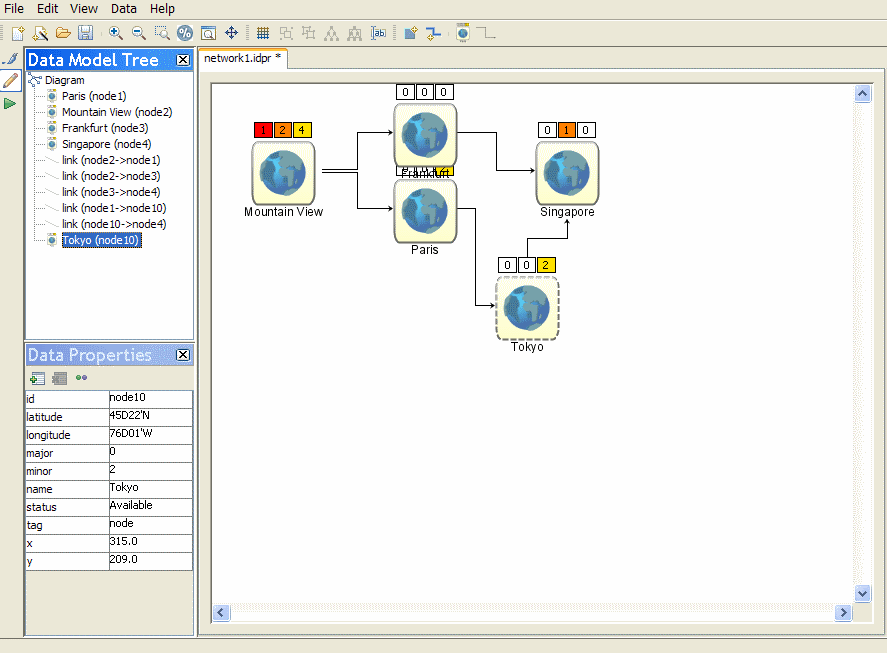The height and width of the screenshot is (653, 887).
Task: Click the vertical scrollbar down arrow
Action: pos(864,592)
